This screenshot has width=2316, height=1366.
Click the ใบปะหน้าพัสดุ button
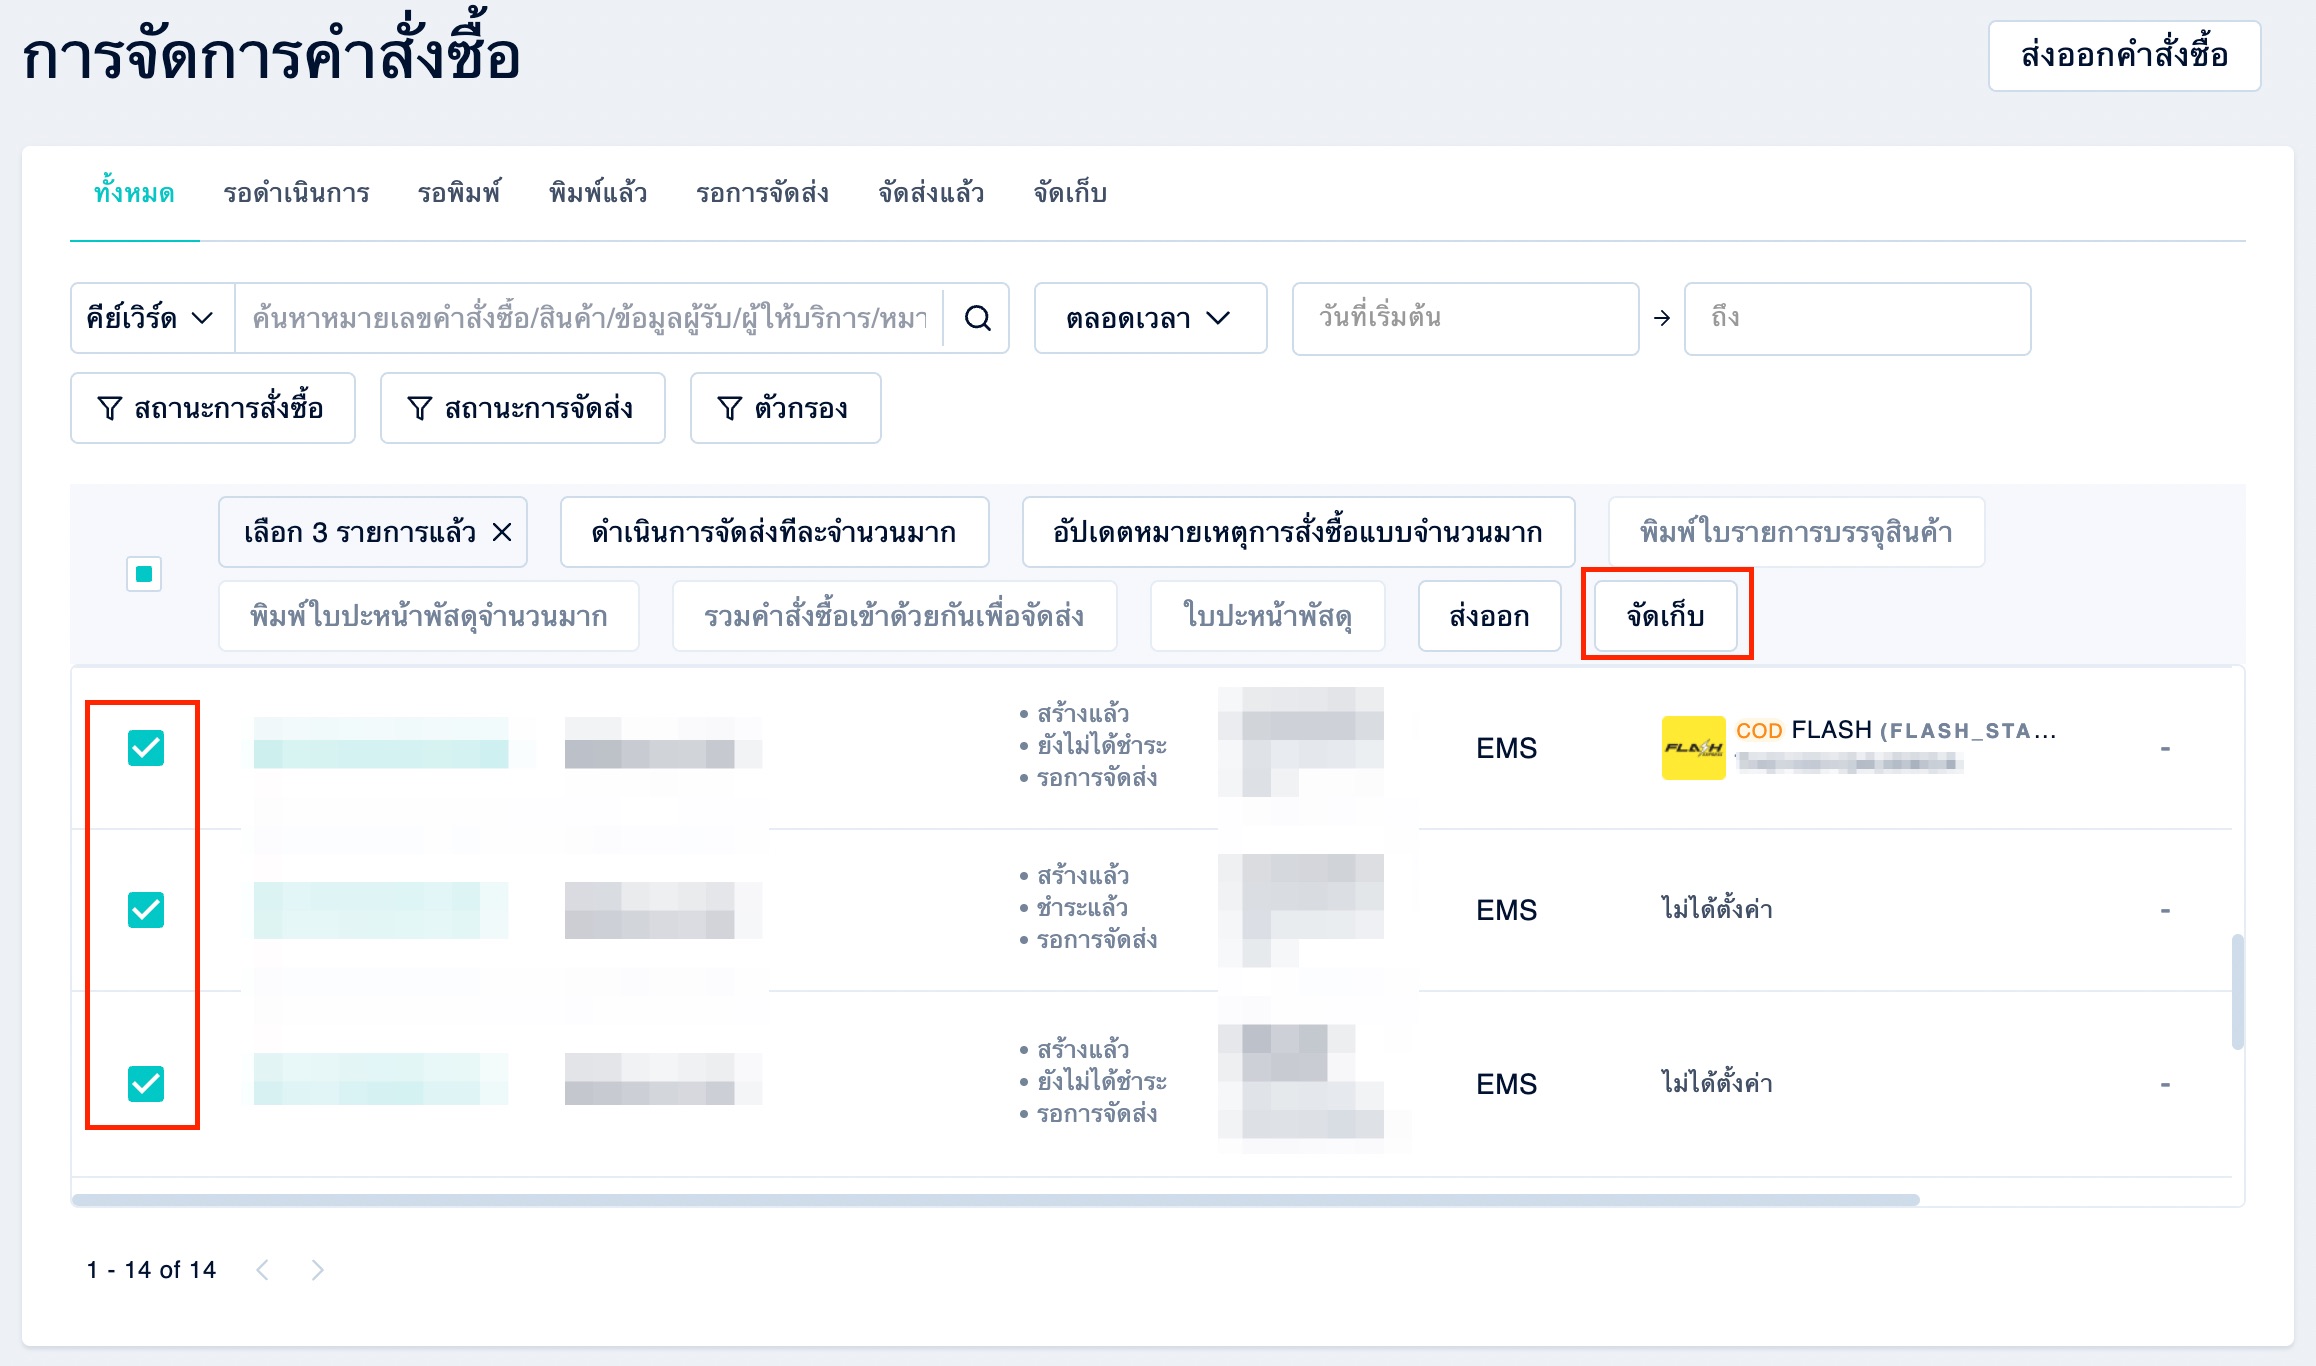(x=1268, y=616)
